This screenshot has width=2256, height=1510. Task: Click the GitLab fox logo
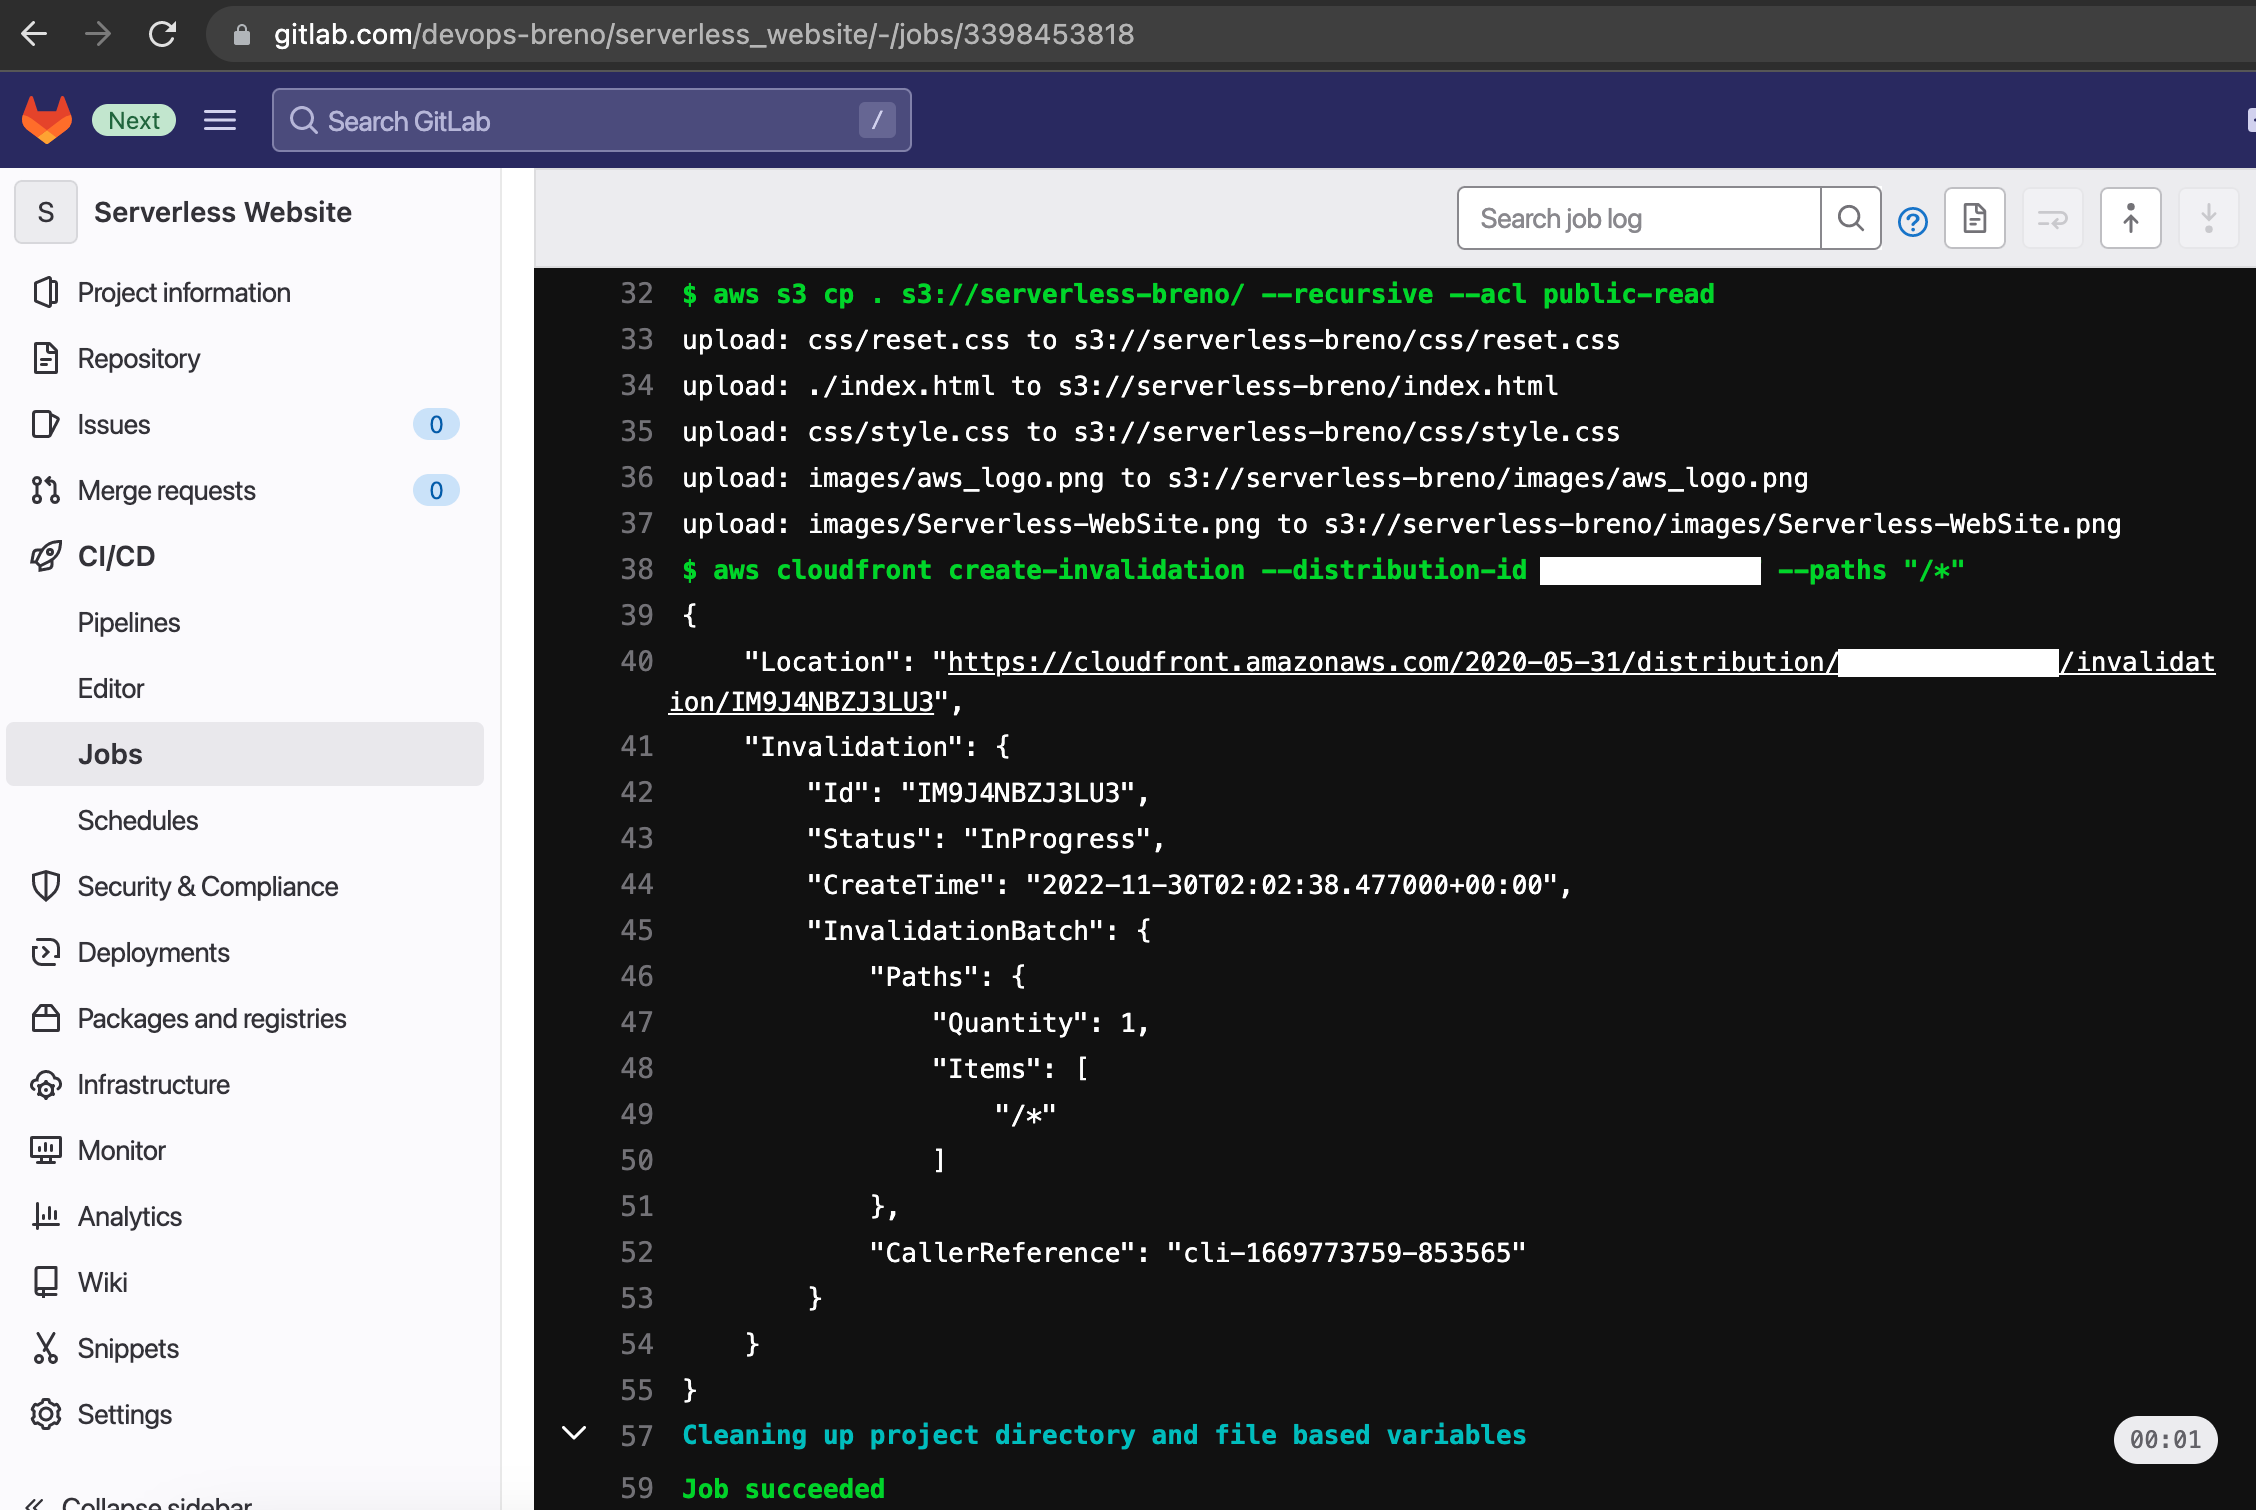click(x=47, y=120)
